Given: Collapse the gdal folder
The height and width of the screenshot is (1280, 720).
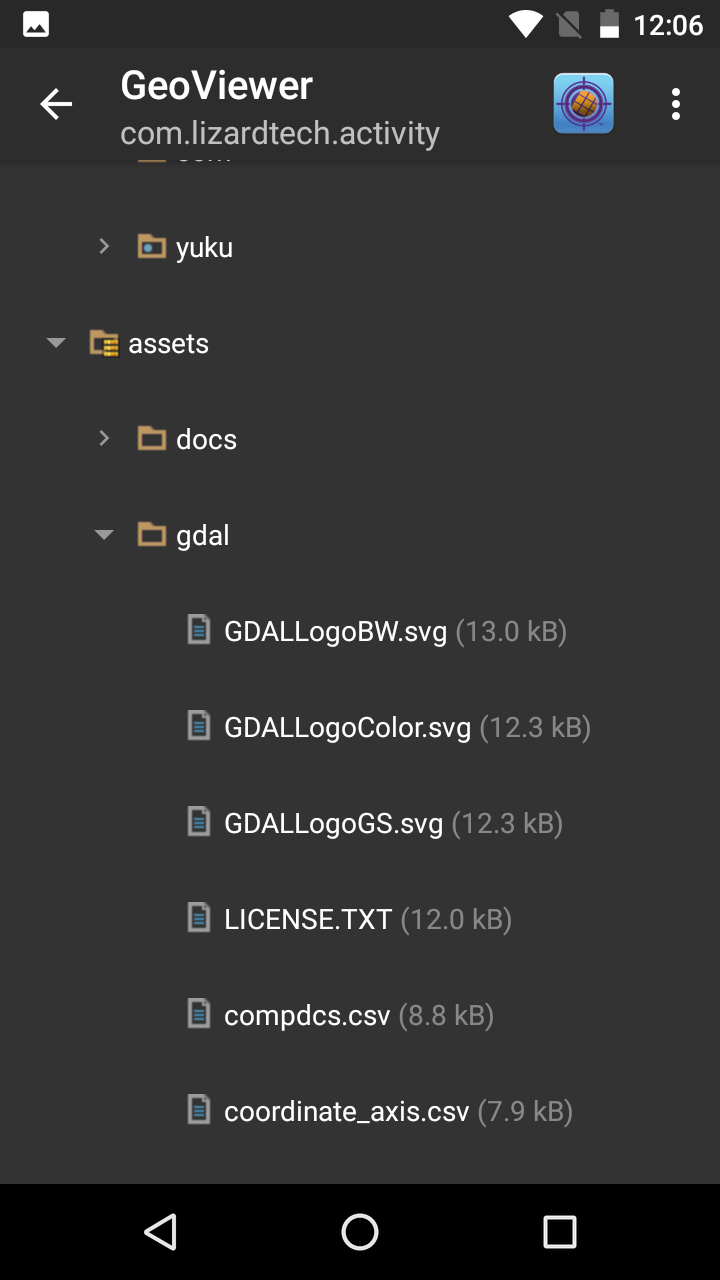Looking at the screenshot, I should pyautogui.click(x=104, y=535).
